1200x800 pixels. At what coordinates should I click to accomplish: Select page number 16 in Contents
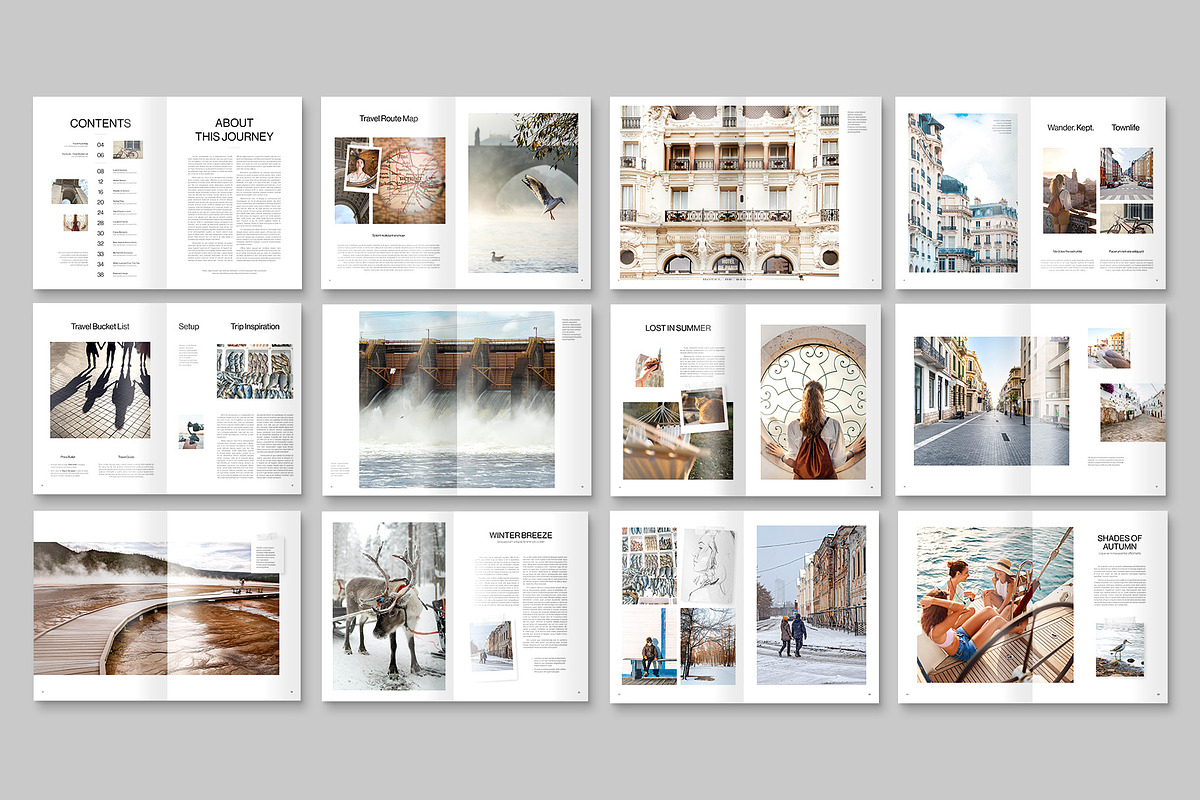[100, 191]
